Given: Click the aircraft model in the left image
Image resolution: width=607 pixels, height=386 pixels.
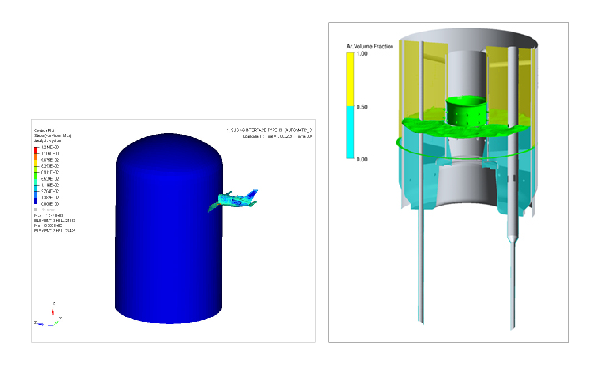Looking at the screenshot, I should click(233, 200).
